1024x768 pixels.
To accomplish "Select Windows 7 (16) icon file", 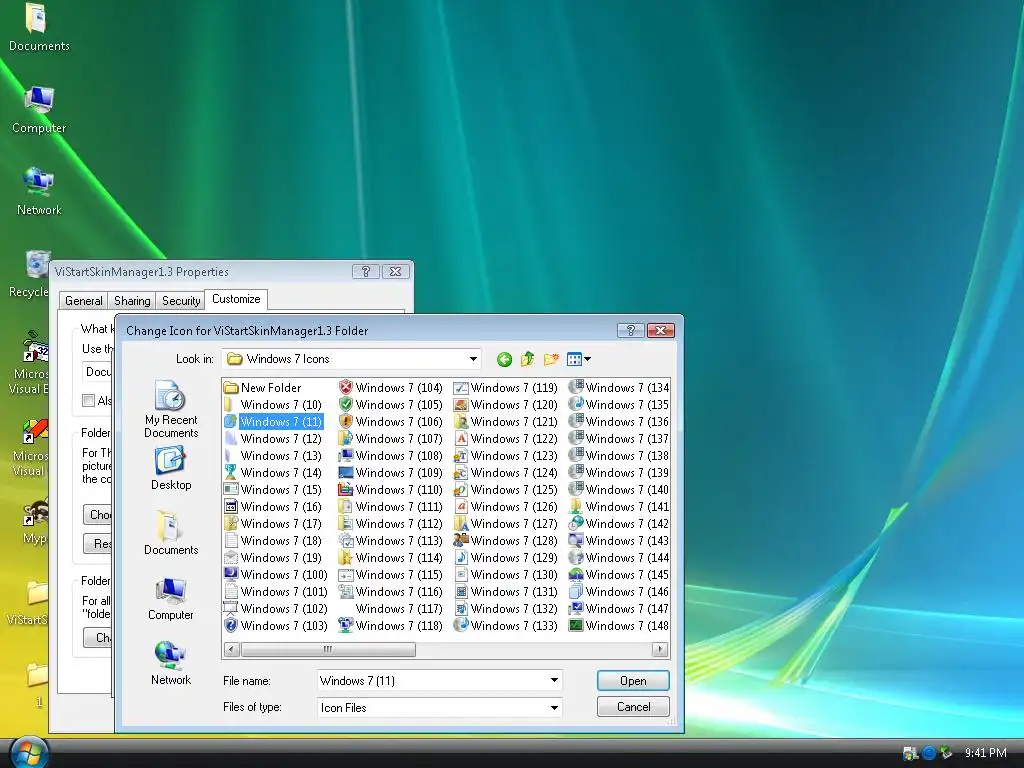I will coord(273,507).
